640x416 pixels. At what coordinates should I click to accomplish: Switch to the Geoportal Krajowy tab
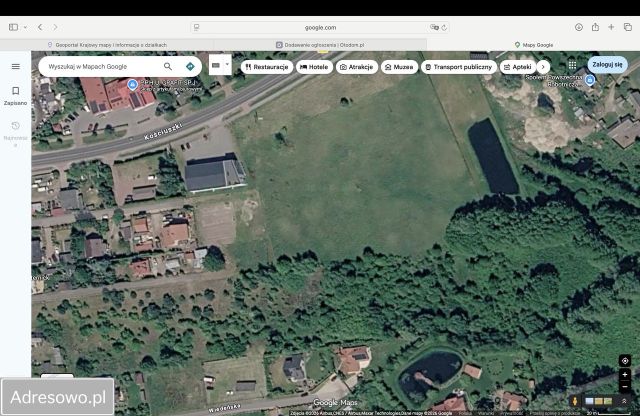point(107,45)
